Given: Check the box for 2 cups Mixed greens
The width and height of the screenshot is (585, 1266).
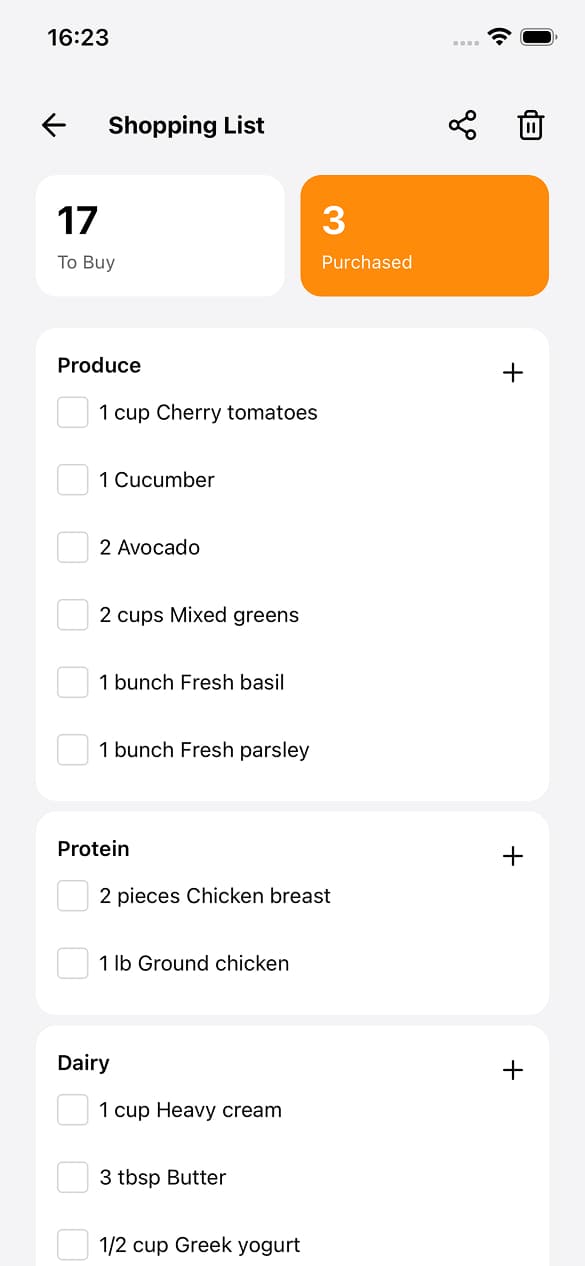Looking at the screenshot, I should [x=72, y=614].
